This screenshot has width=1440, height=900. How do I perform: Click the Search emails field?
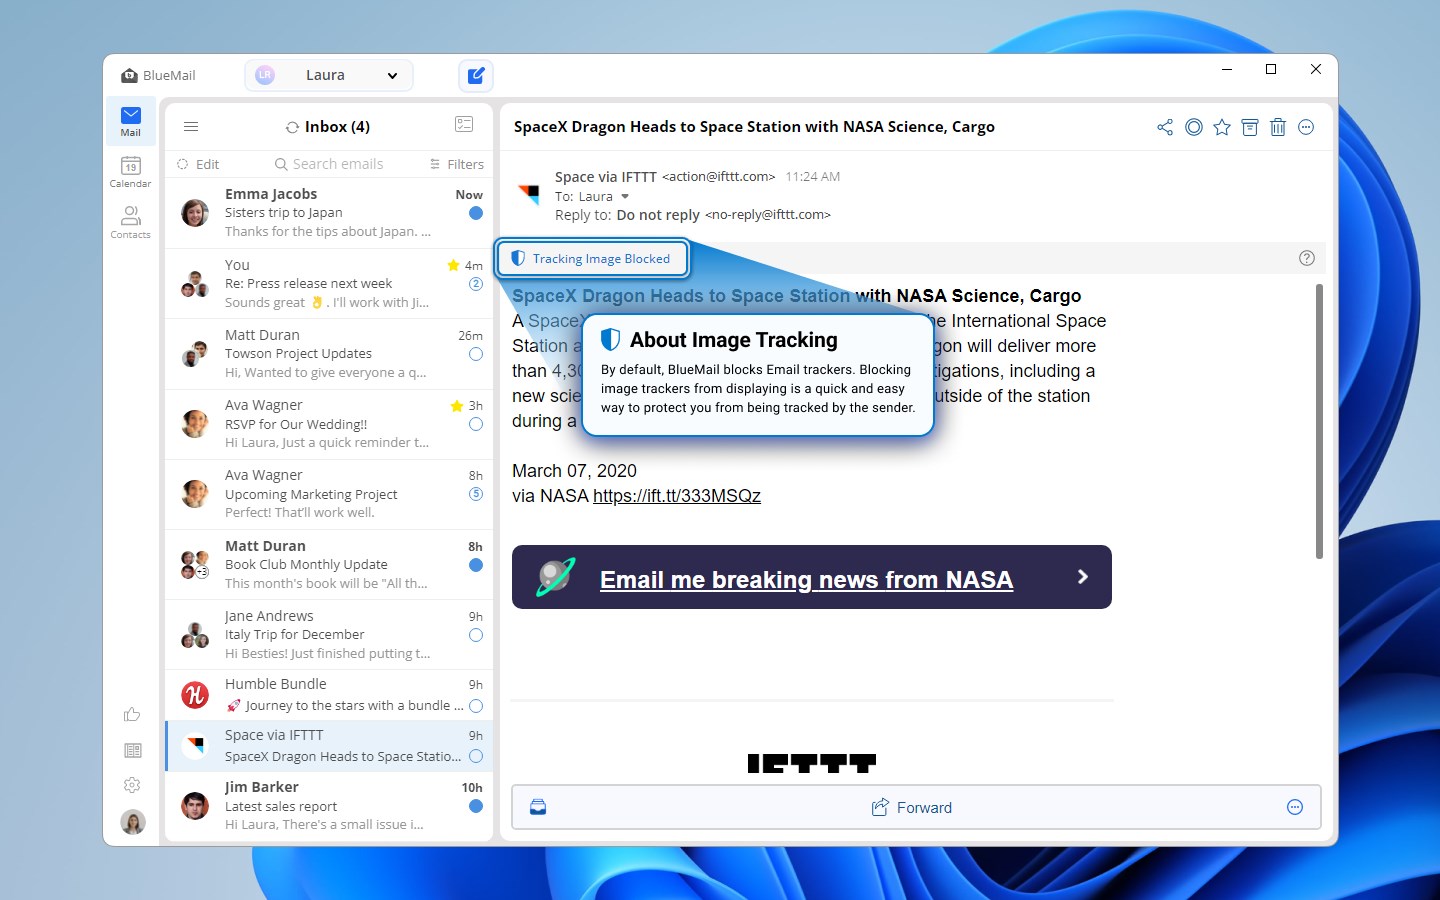click(x=337, y=163)
